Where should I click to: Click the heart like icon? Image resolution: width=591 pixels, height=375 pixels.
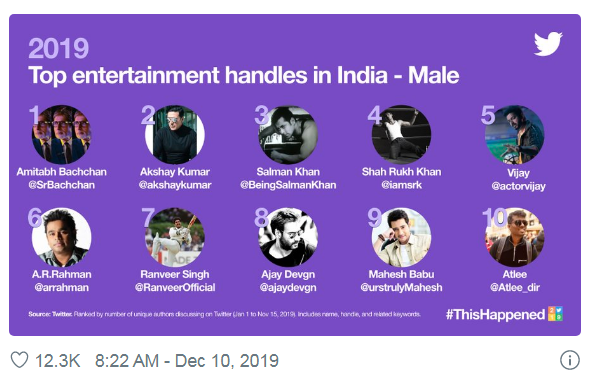(x=19, y=360)
